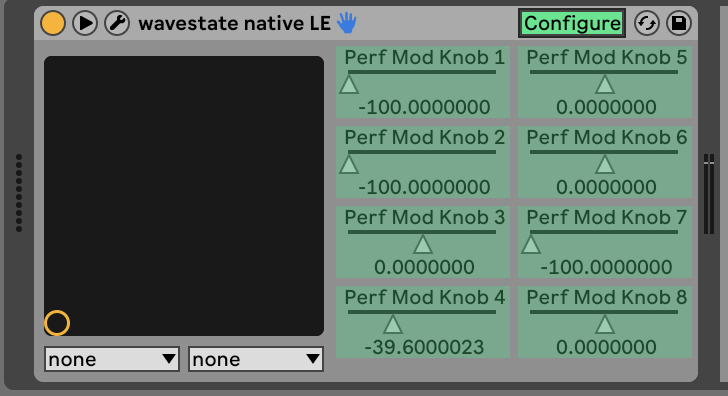728x396 pixels.
Task: Click the level meter at device right edge
Action: coord(708,194)
